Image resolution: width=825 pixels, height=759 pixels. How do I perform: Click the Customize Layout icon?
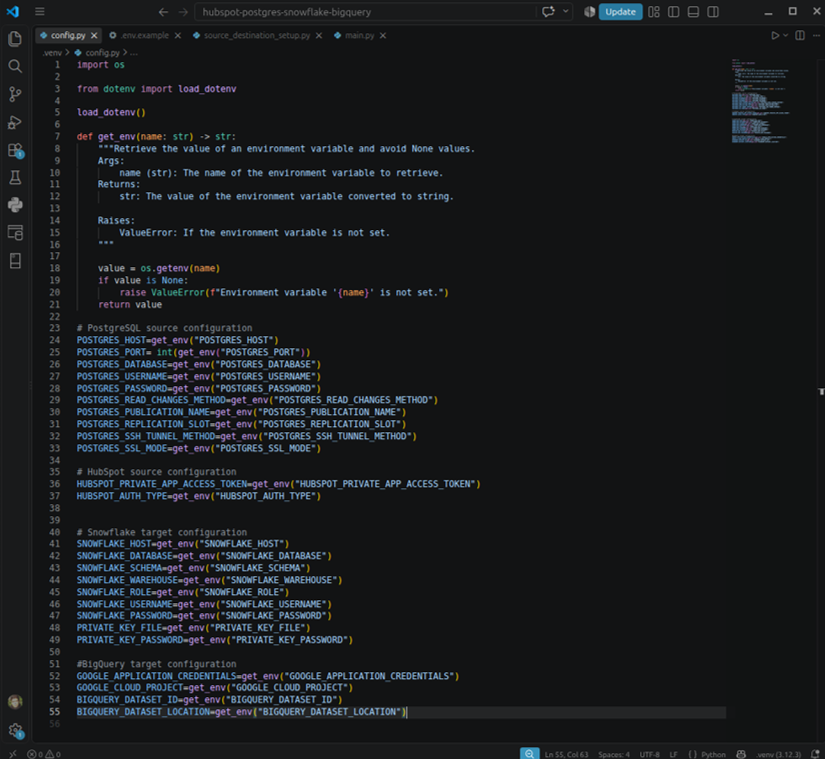654,12
